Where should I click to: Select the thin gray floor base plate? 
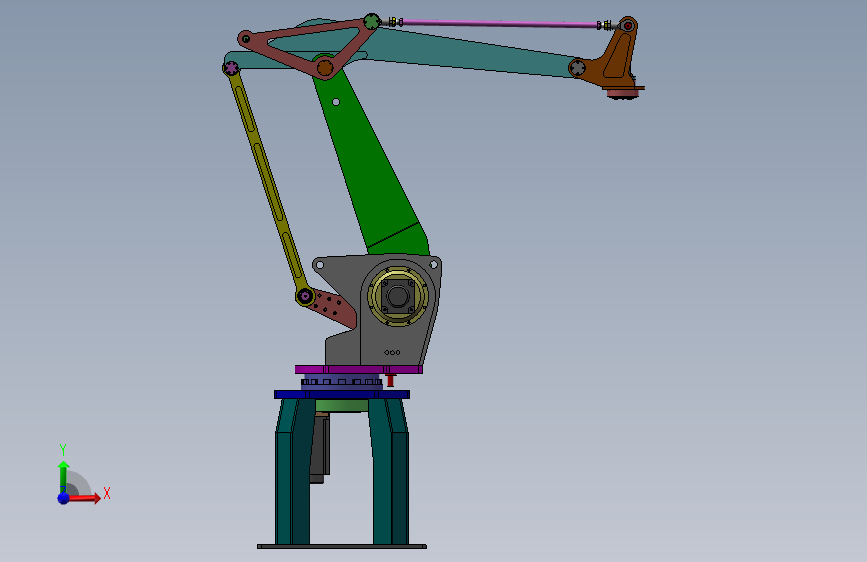pos(342,547)
